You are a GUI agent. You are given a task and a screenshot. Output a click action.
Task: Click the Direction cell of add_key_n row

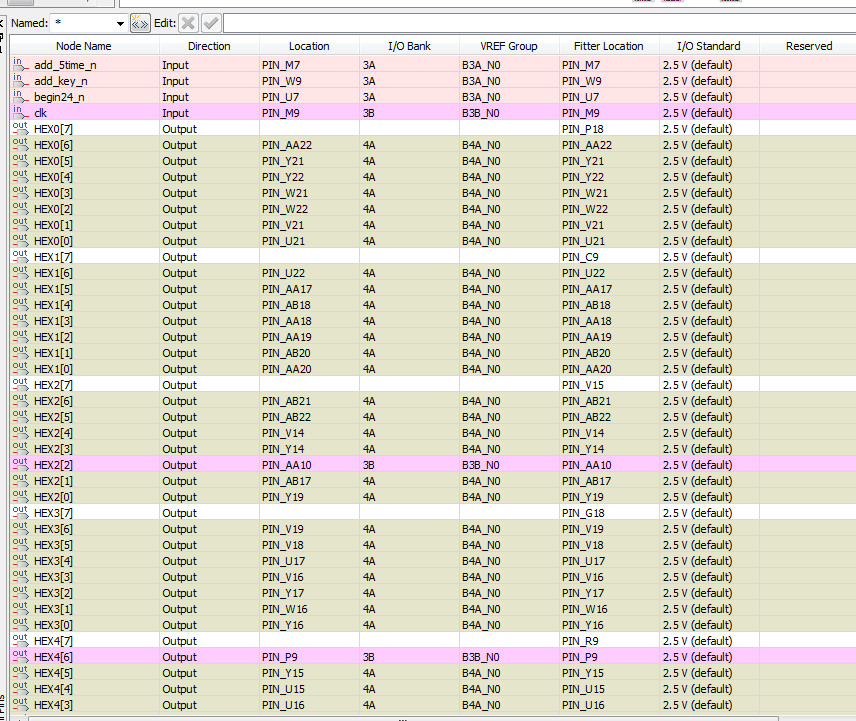(x=209, y=81)
